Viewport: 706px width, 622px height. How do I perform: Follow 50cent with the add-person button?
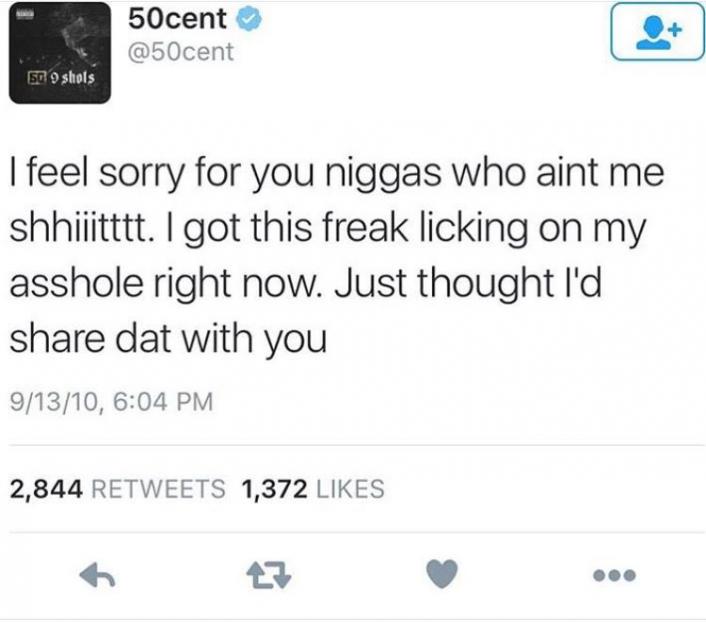(x=658, y=31)
